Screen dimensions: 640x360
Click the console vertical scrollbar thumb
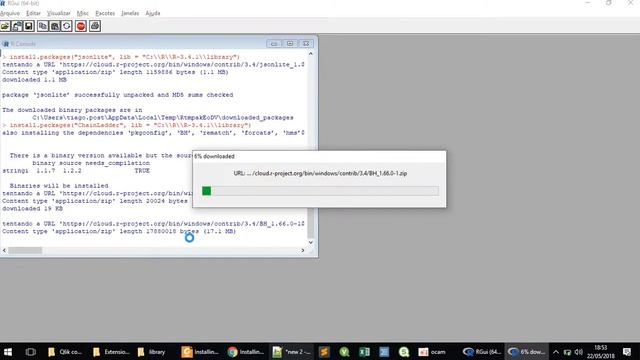311,224
